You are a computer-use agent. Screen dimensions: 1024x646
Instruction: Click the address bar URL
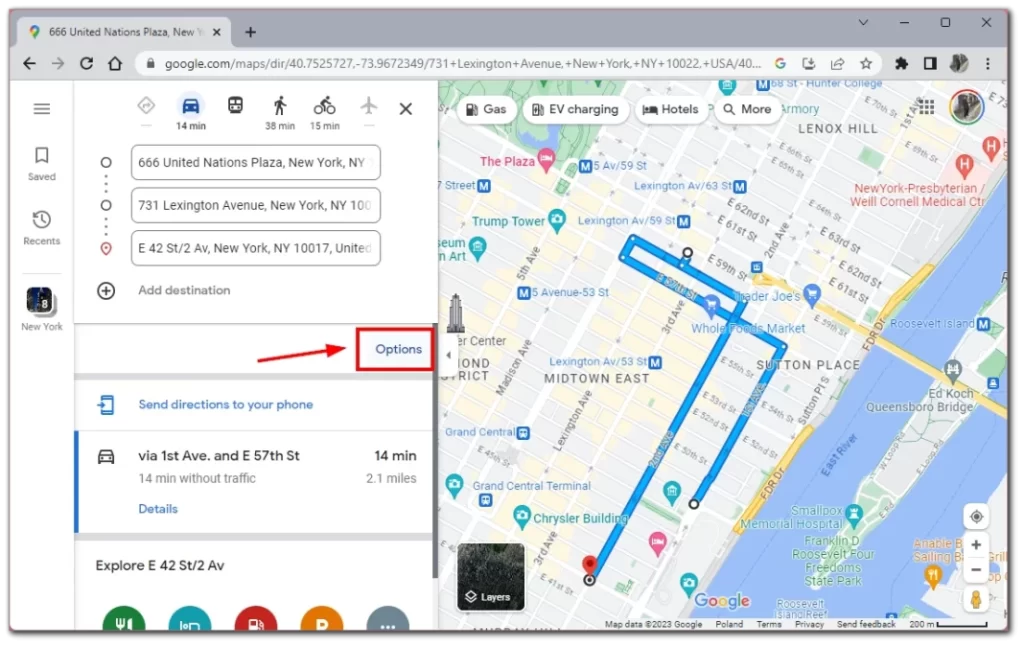(x=462, y=63)
